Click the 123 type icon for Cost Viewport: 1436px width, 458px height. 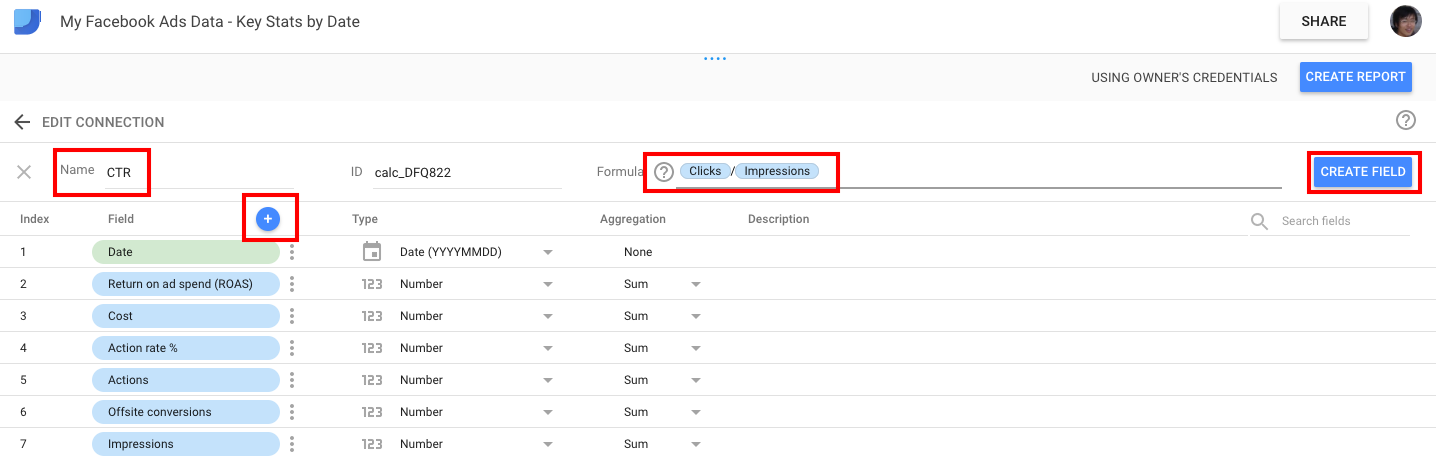click(372, 316)
